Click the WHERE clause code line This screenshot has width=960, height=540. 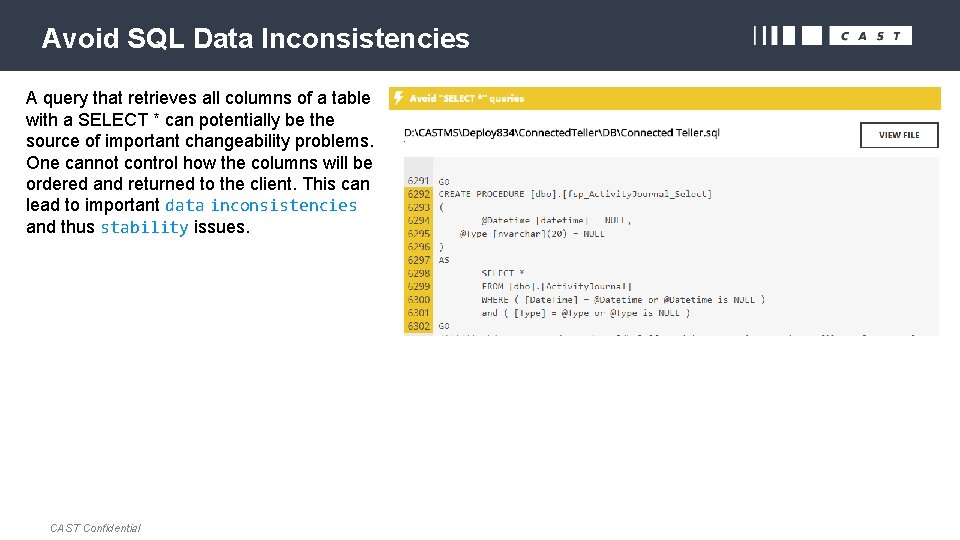click(622, 299)
